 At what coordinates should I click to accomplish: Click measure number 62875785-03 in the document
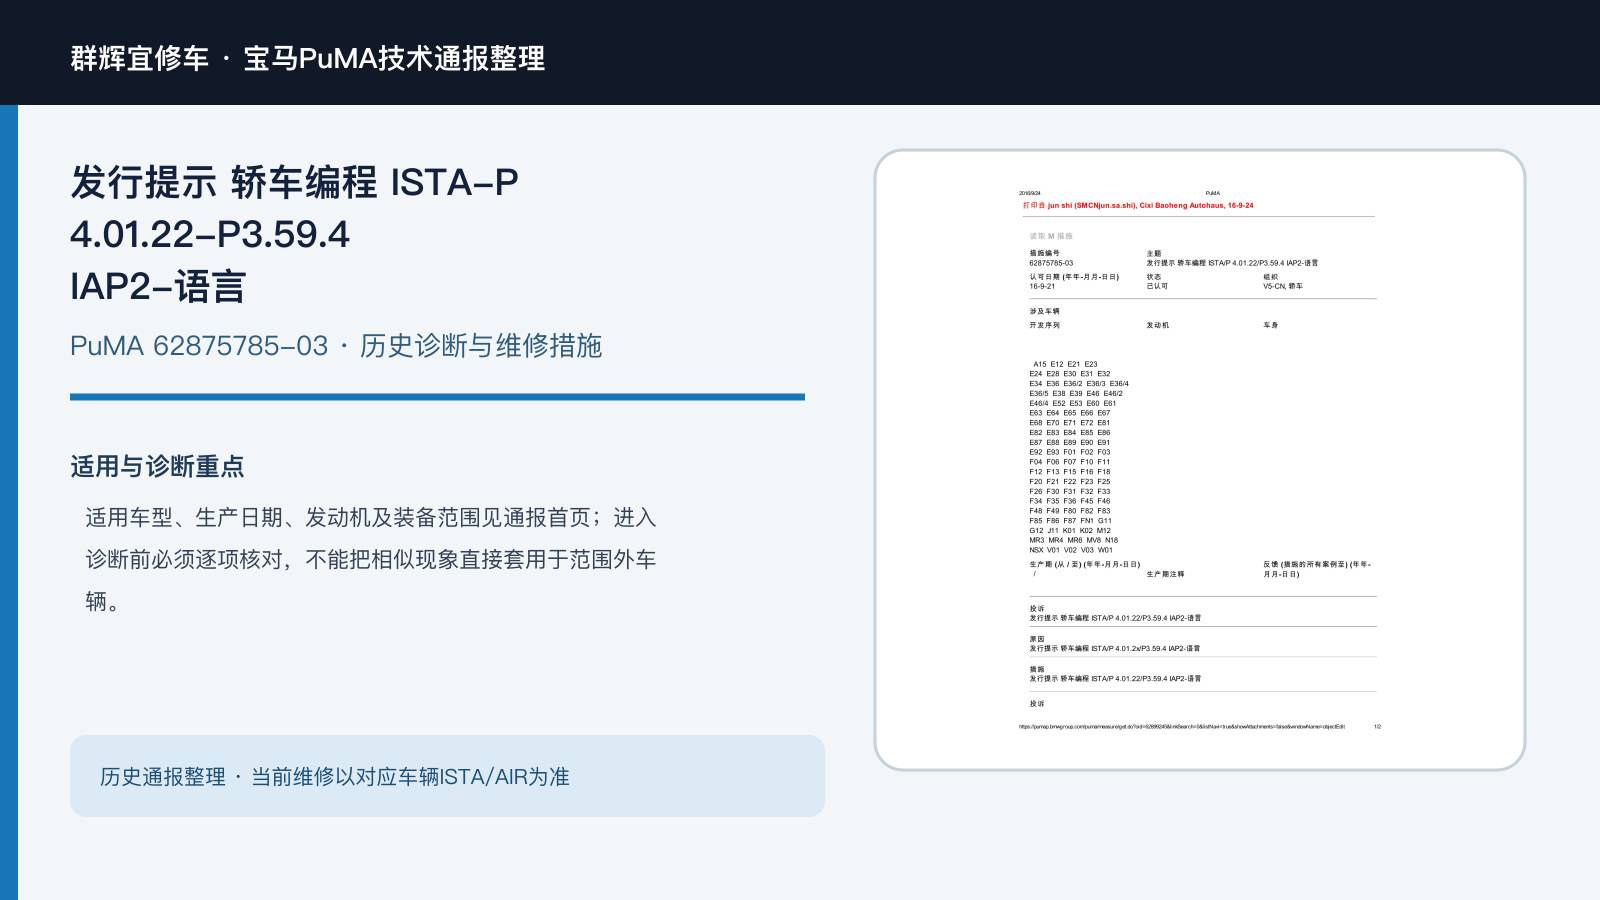(1051, 263)
